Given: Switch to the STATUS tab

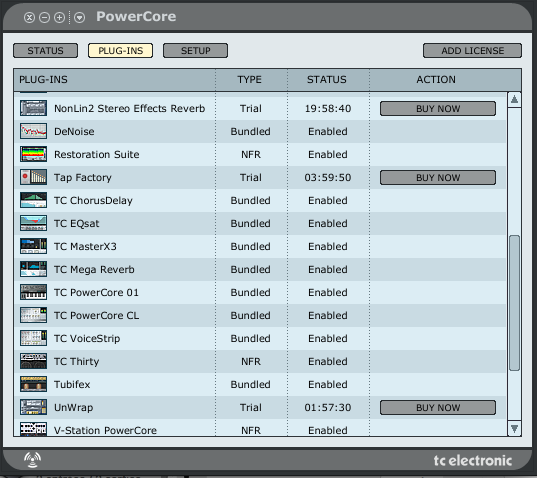Looking at the screenshot, I should (45, 51).
